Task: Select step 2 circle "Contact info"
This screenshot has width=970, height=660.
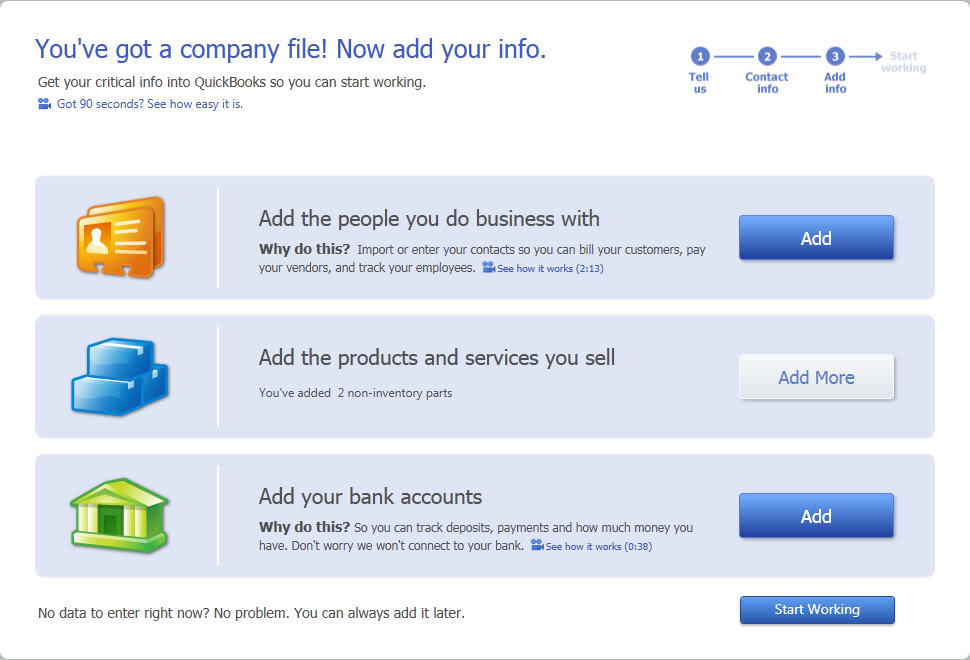Action: tap(767, 57)
